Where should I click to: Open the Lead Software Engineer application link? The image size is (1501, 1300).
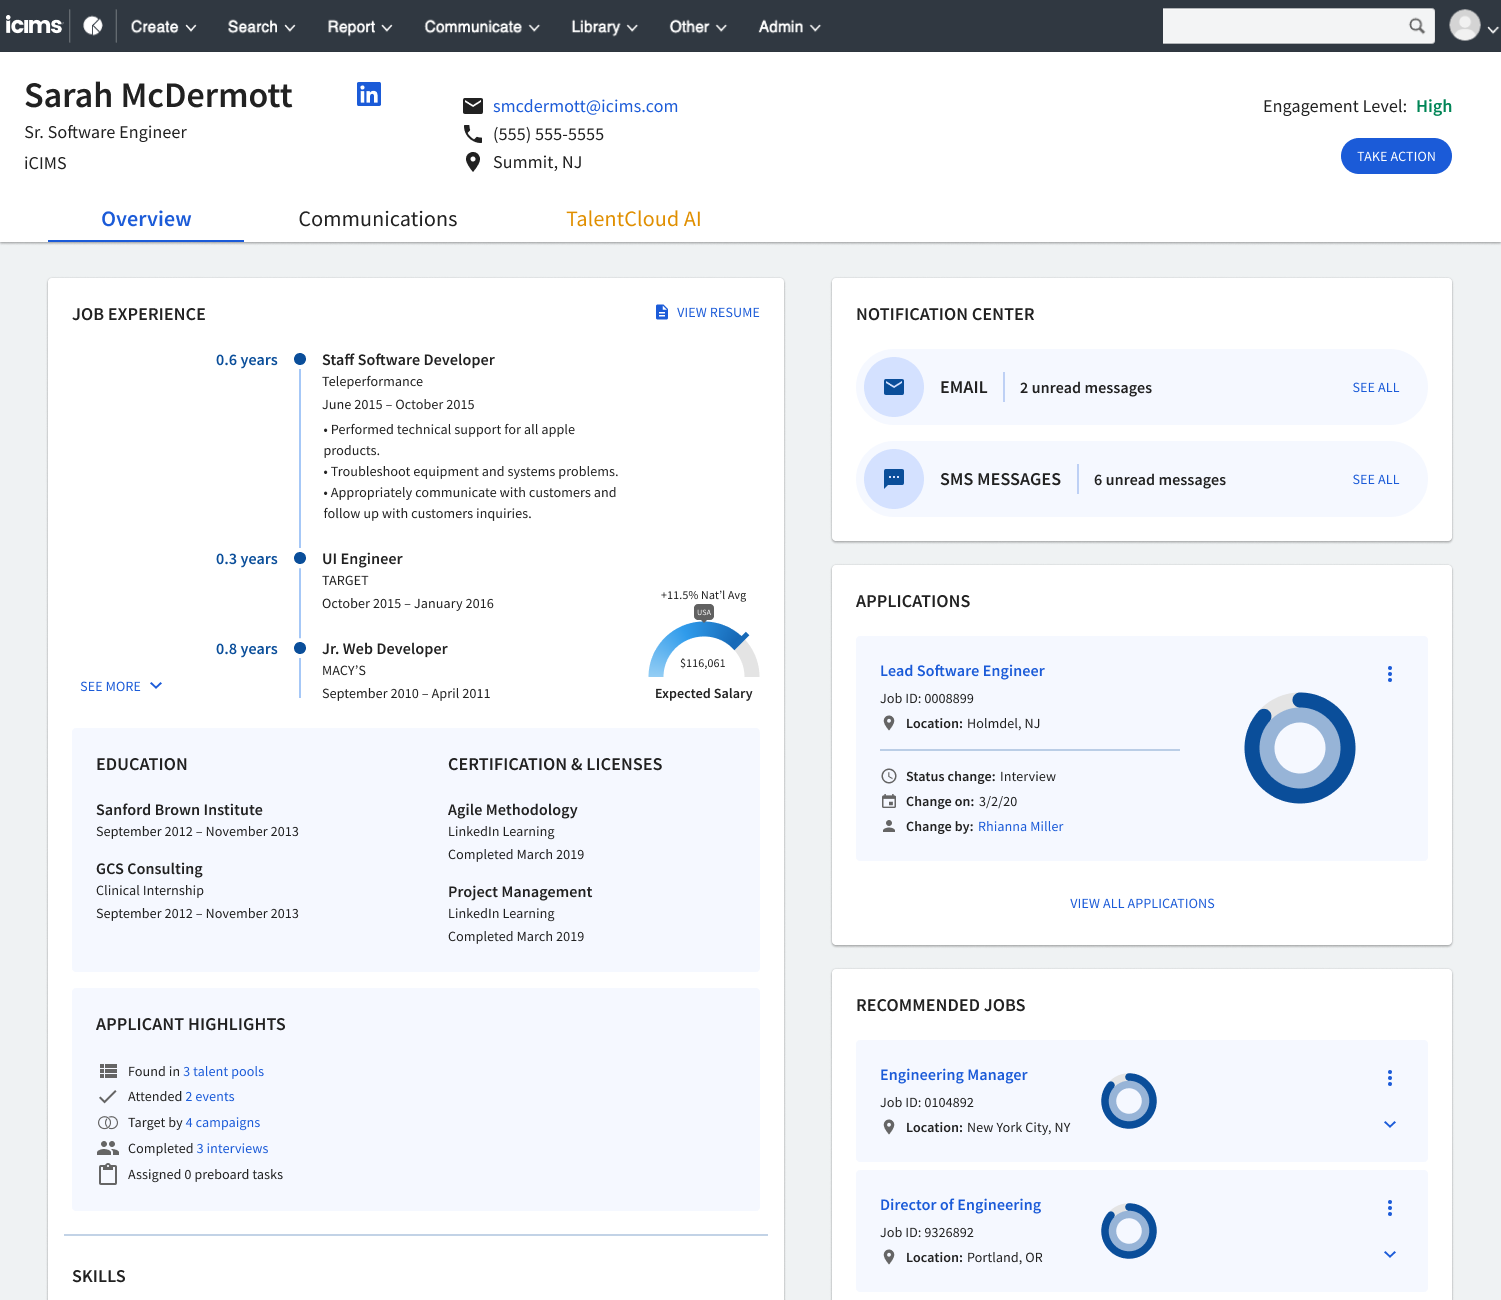[x=962, y=670]
